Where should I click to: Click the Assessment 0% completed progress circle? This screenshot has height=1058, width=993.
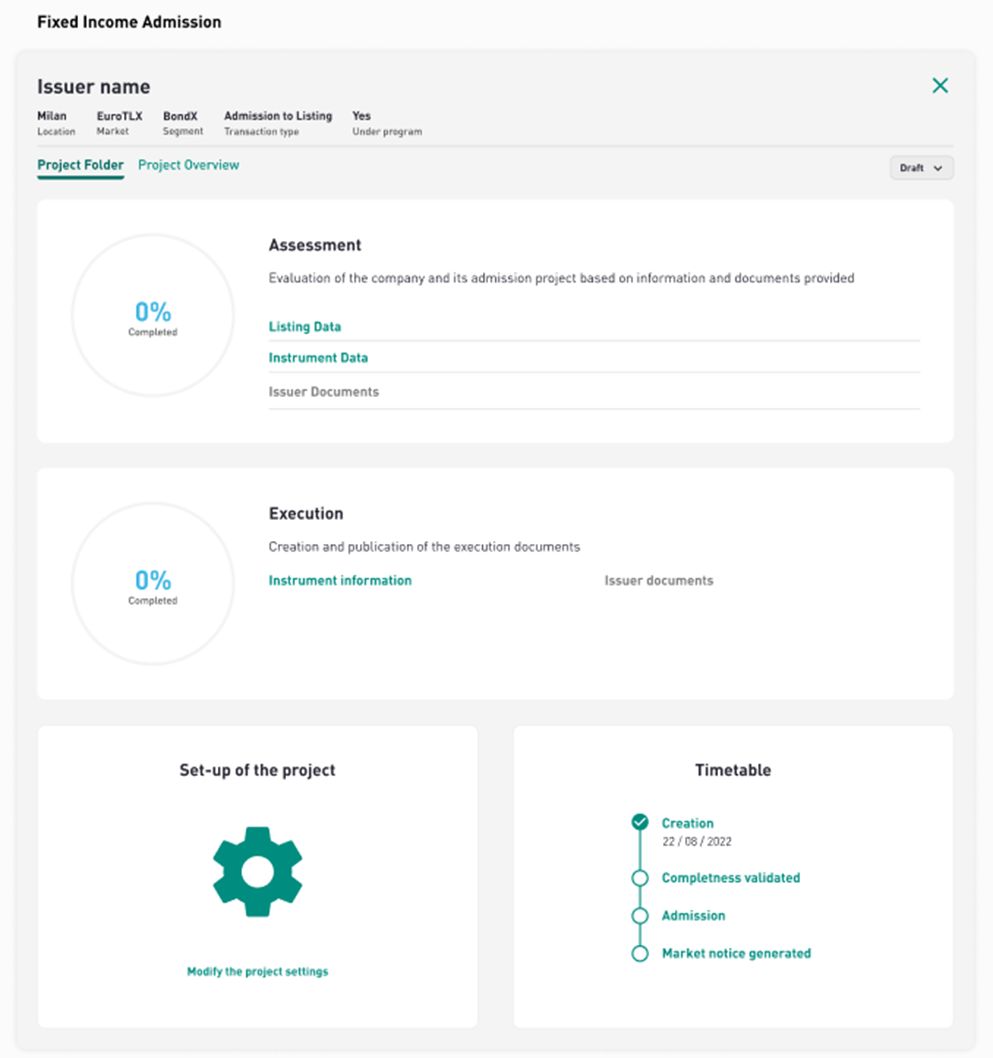tap(153, 316)
